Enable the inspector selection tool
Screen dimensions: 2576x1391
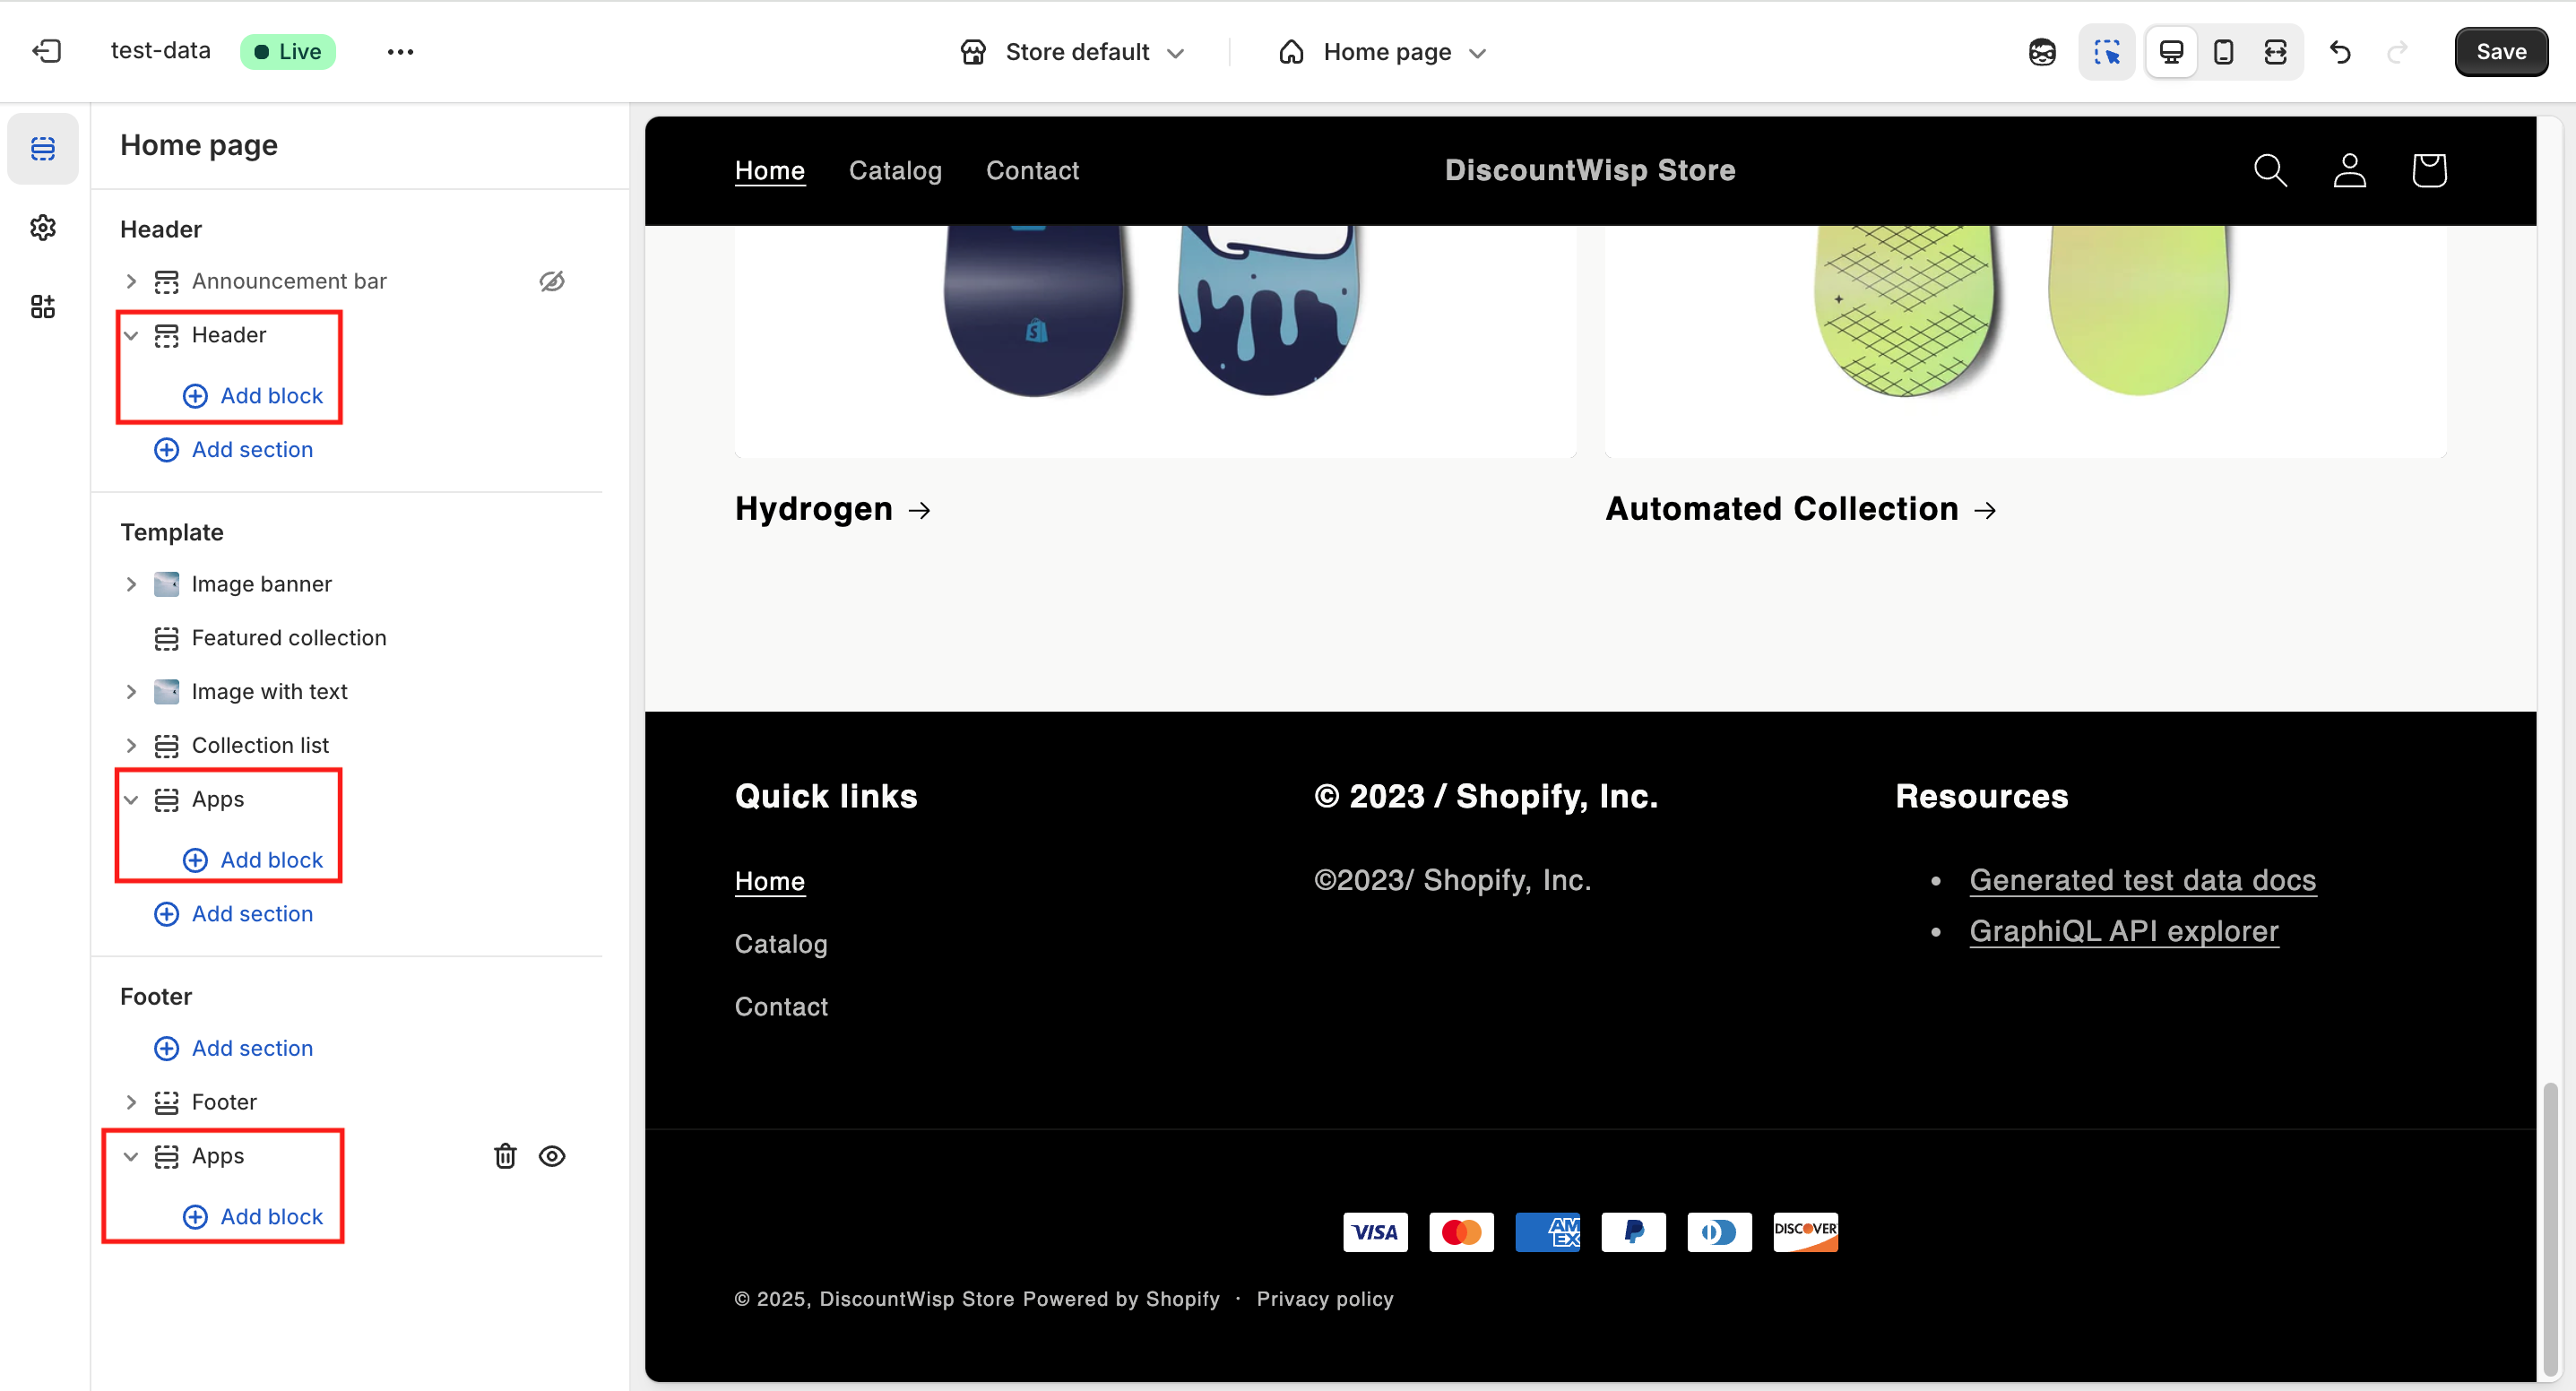pos(2106,52)
